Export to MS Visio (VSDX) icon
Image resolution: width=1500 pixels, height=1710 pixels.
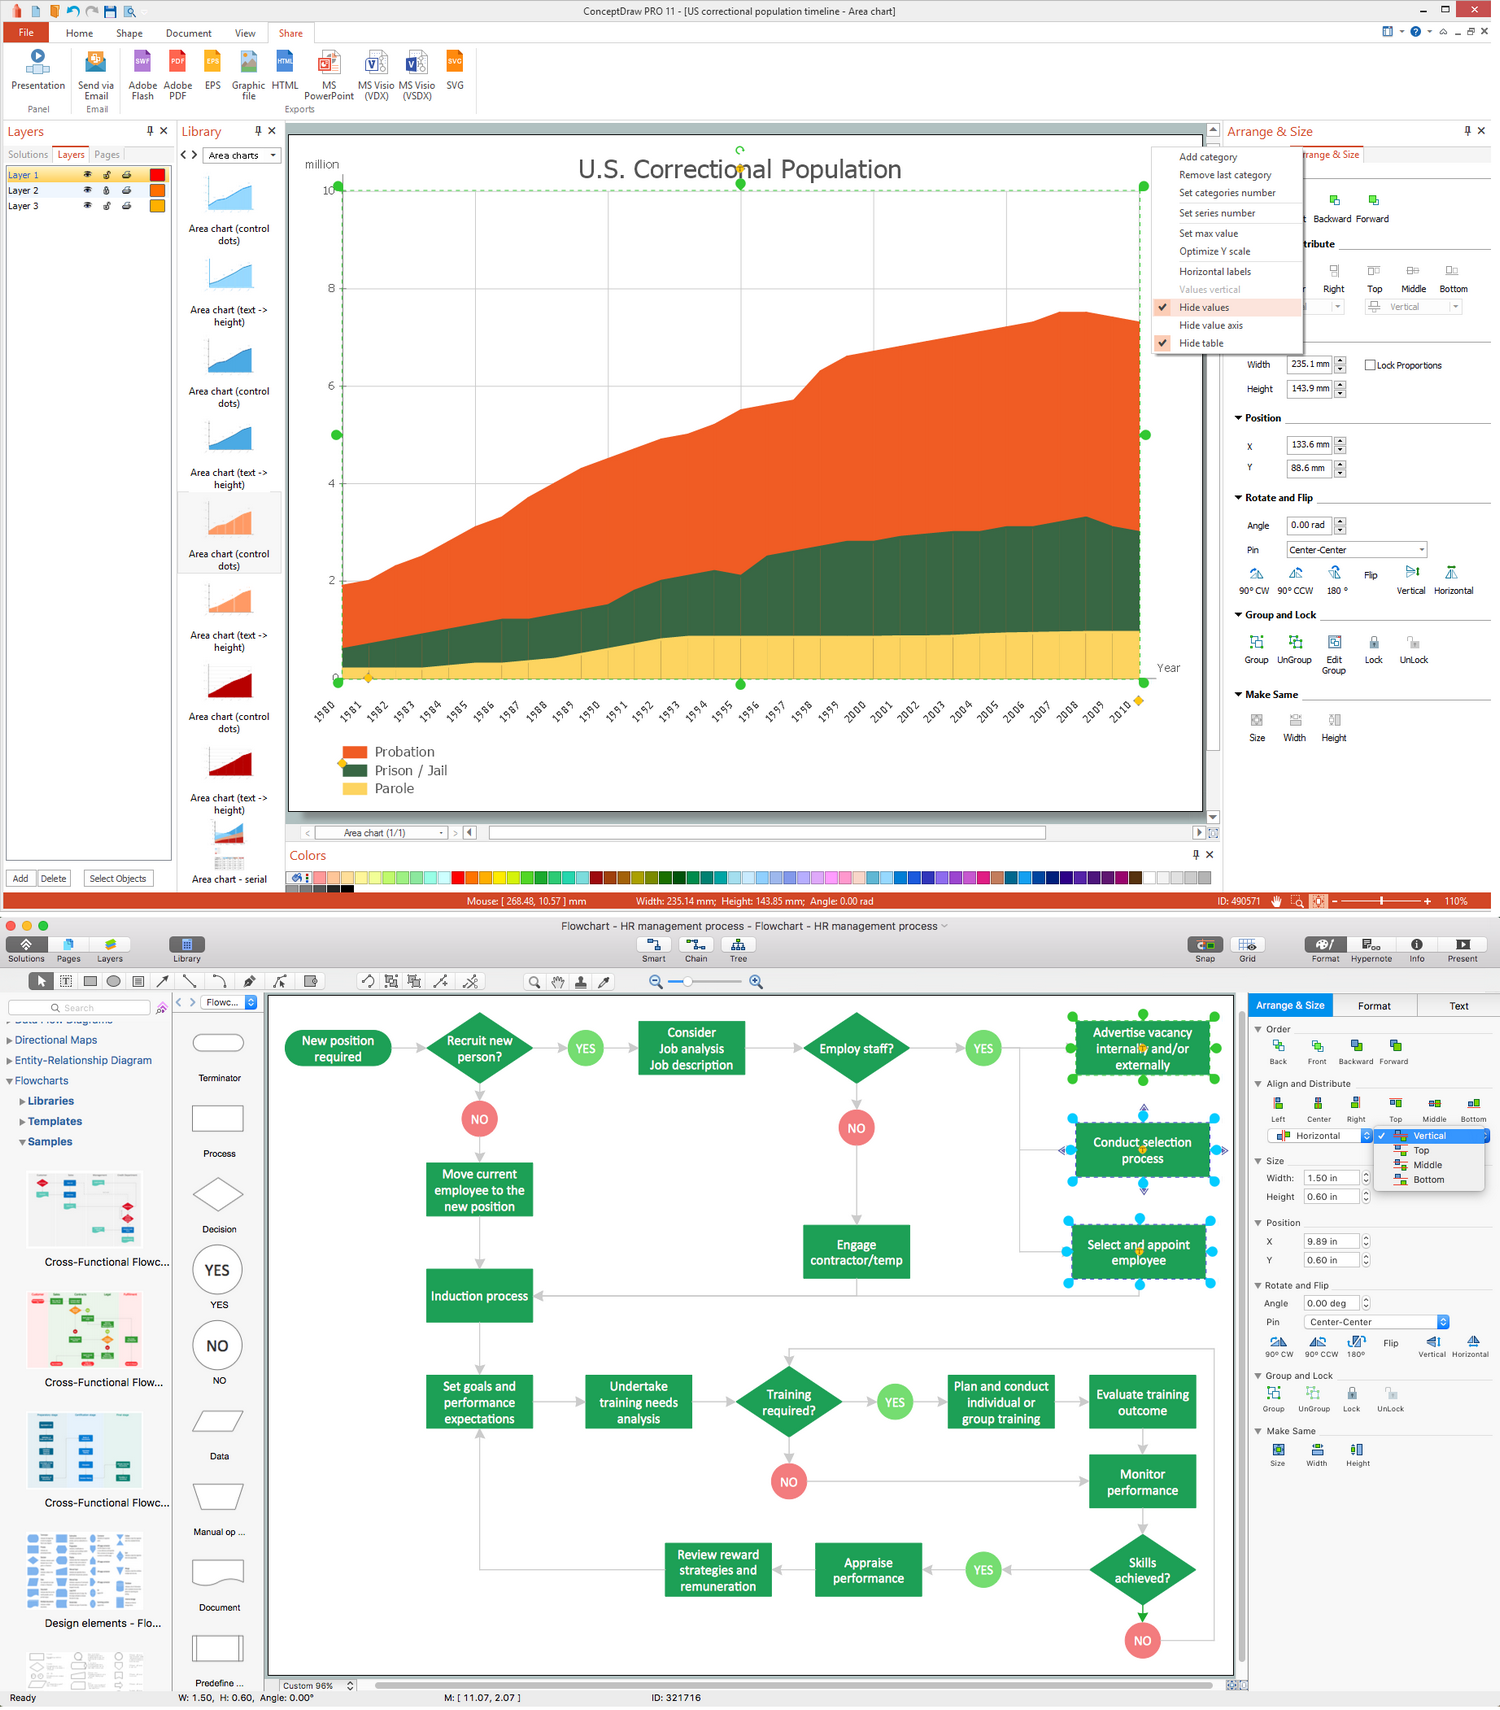point(417,63)
